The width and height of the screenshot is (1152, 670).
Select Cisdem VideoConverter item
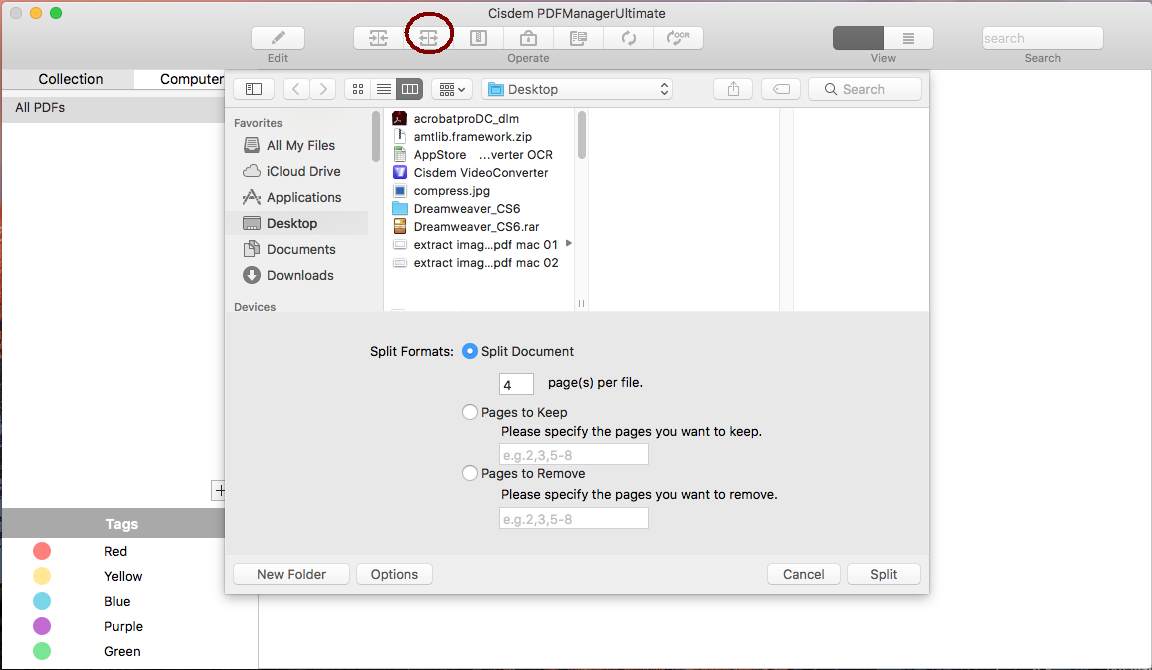pos(481,173)
